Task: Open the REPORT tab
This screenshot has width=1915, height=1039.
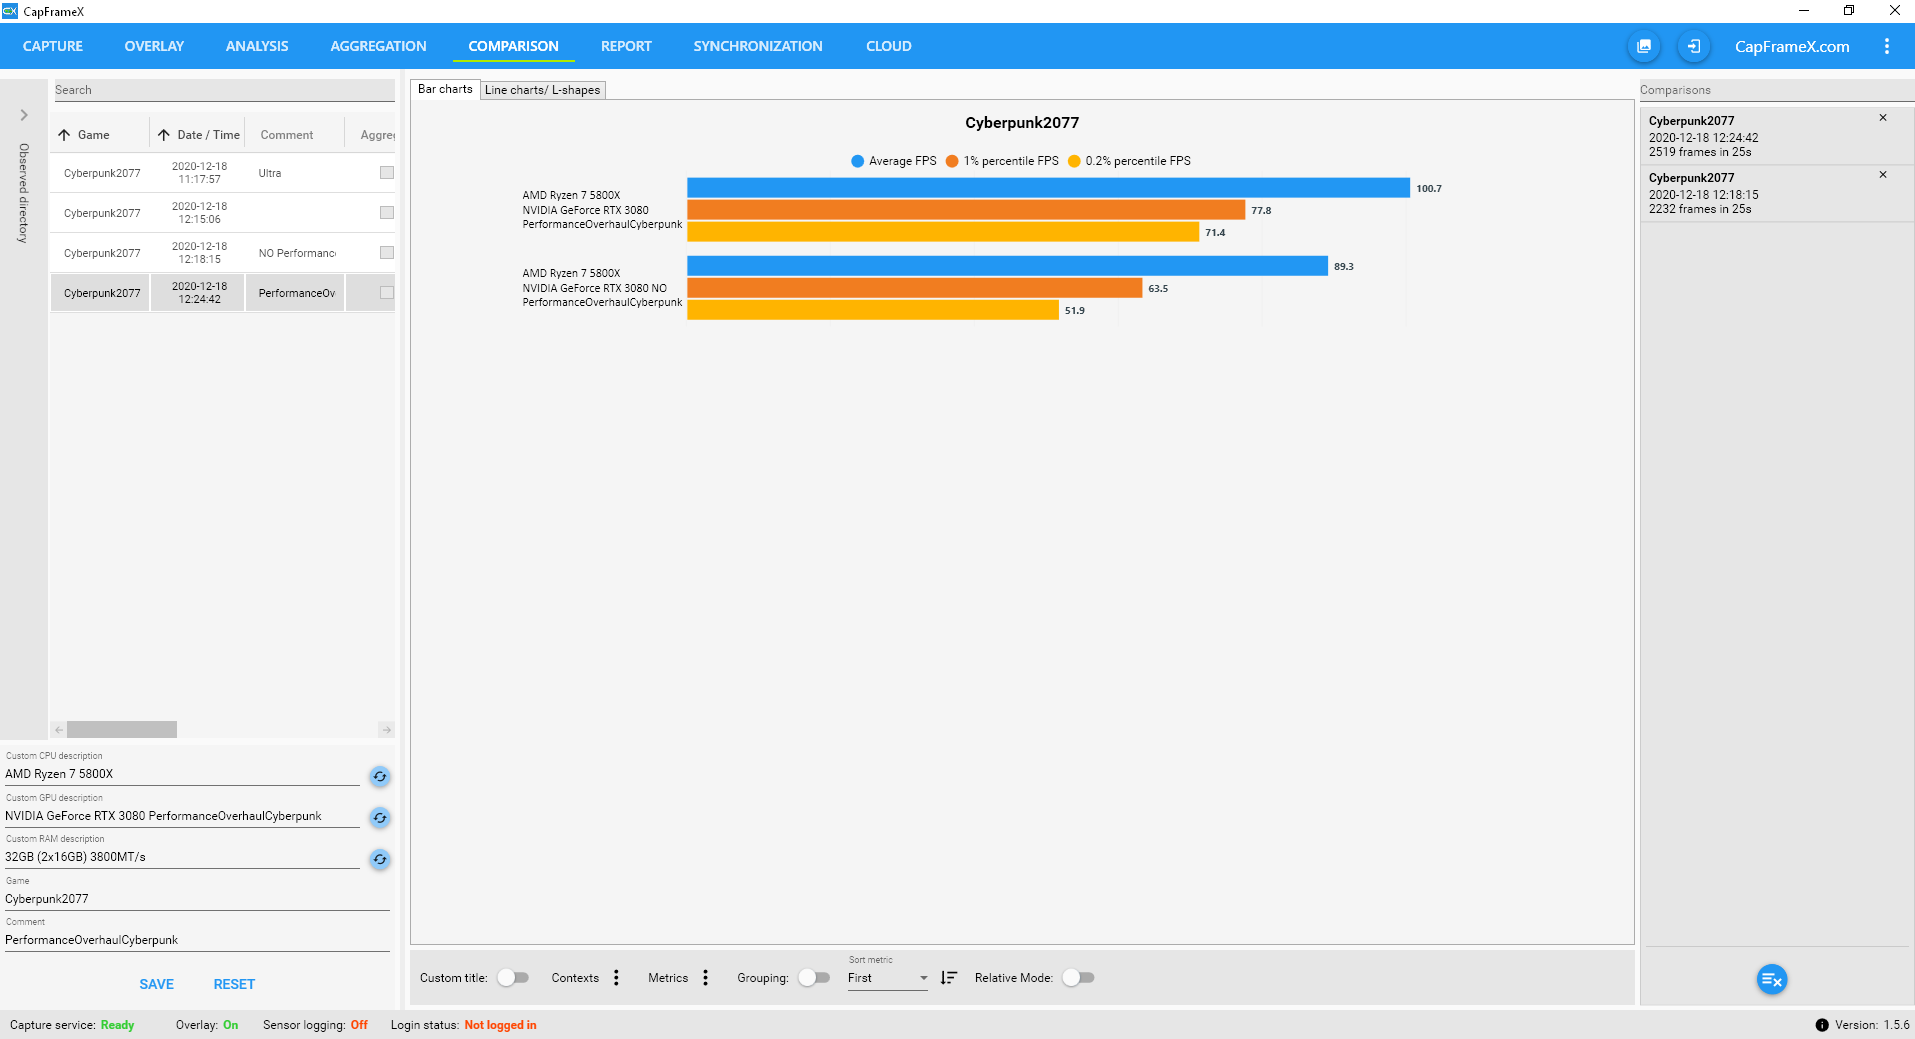Action: coord(626,46)
